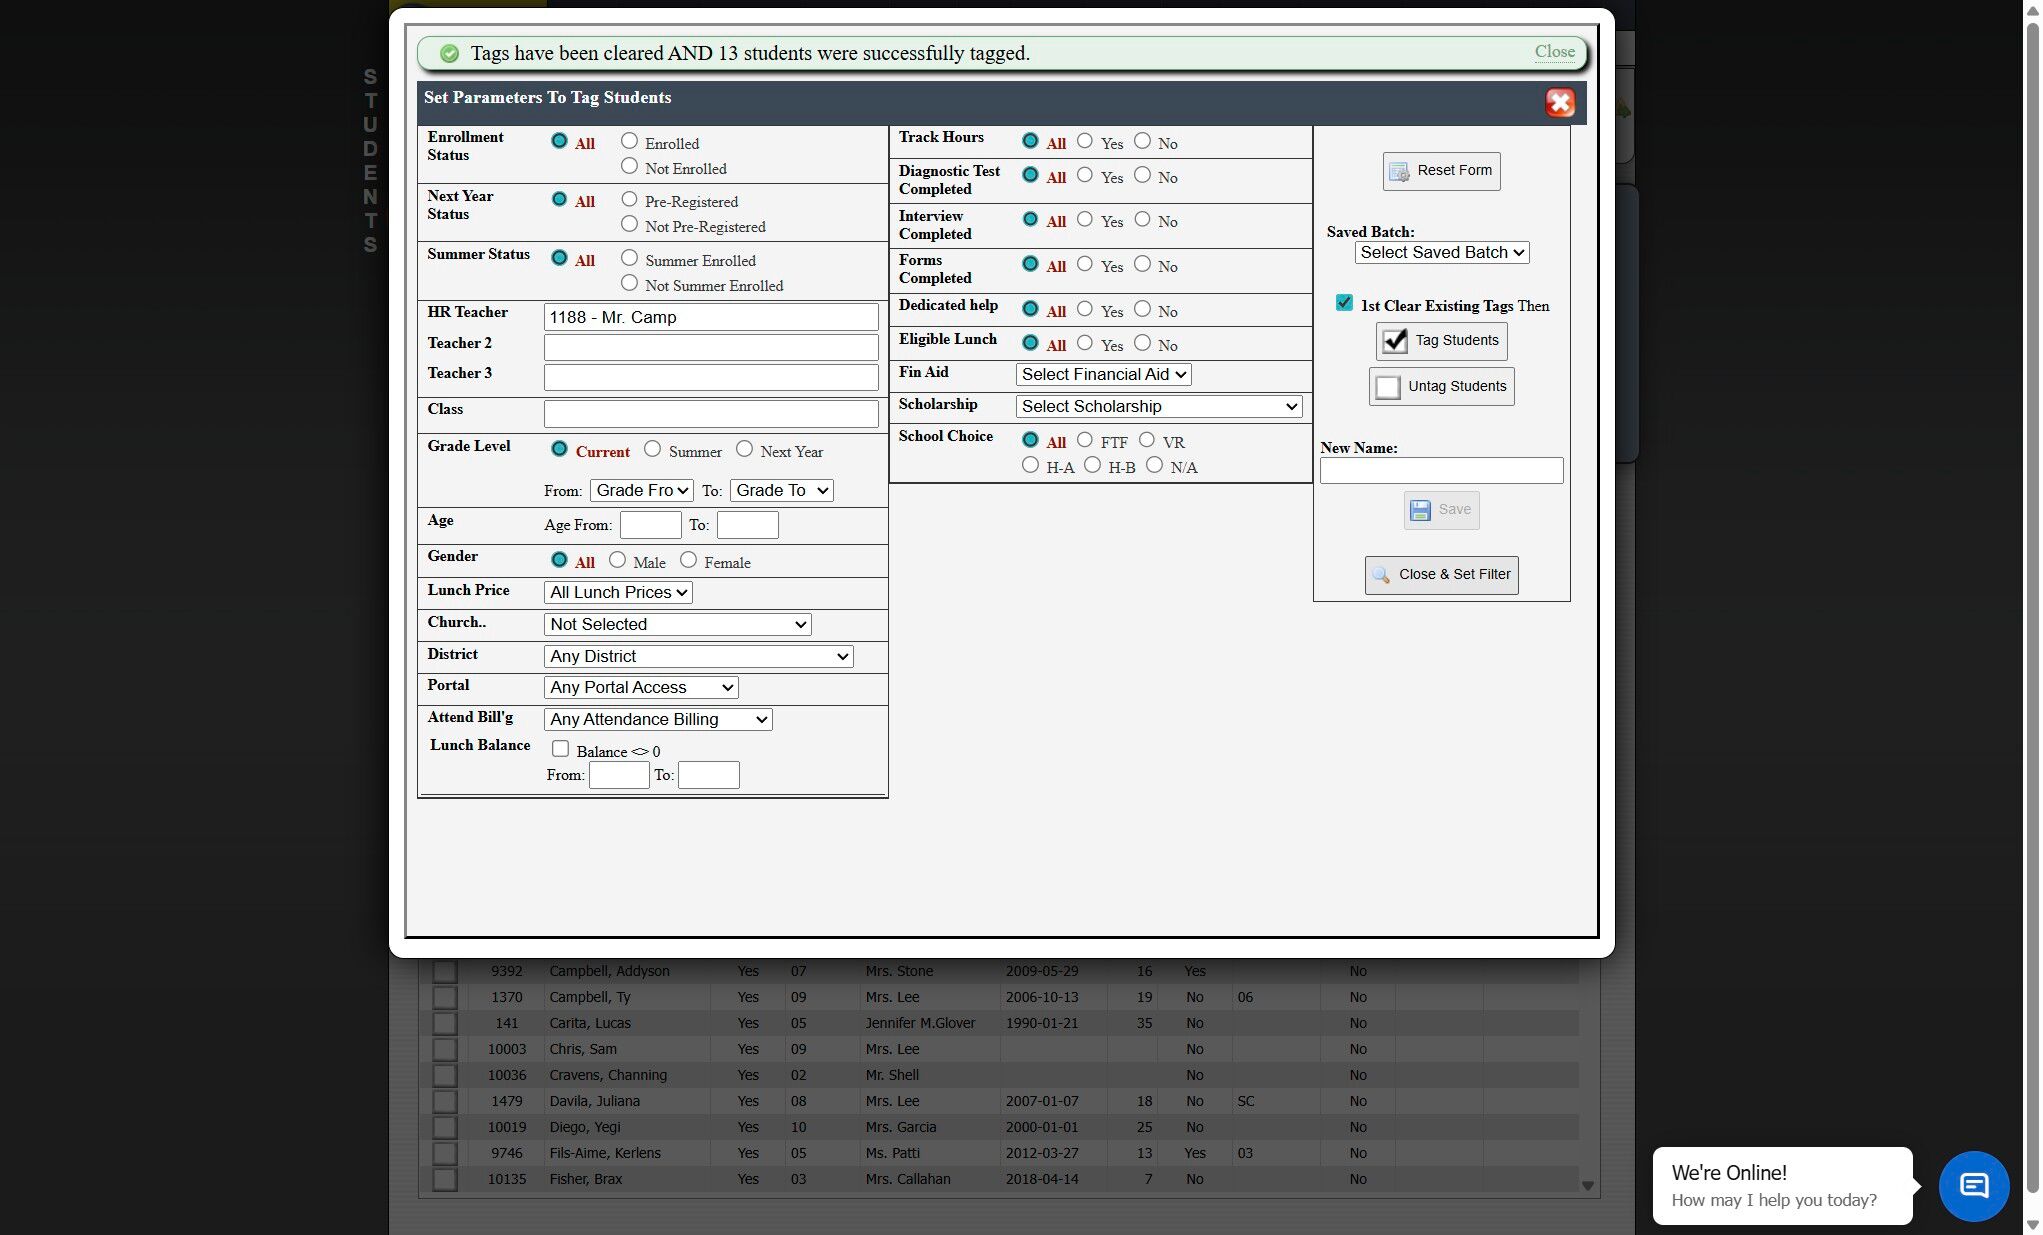
Task: Click the Reset Form icon button
Action: pos(1399,172)
